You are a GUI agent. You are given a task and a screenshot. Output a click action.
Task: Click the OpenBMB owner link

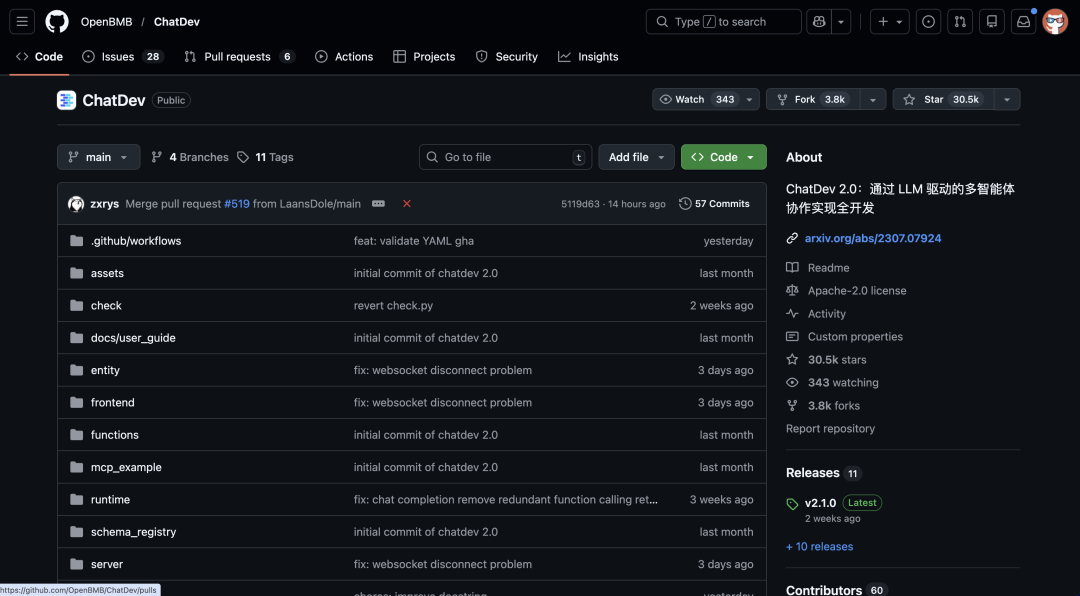point(107,21)
